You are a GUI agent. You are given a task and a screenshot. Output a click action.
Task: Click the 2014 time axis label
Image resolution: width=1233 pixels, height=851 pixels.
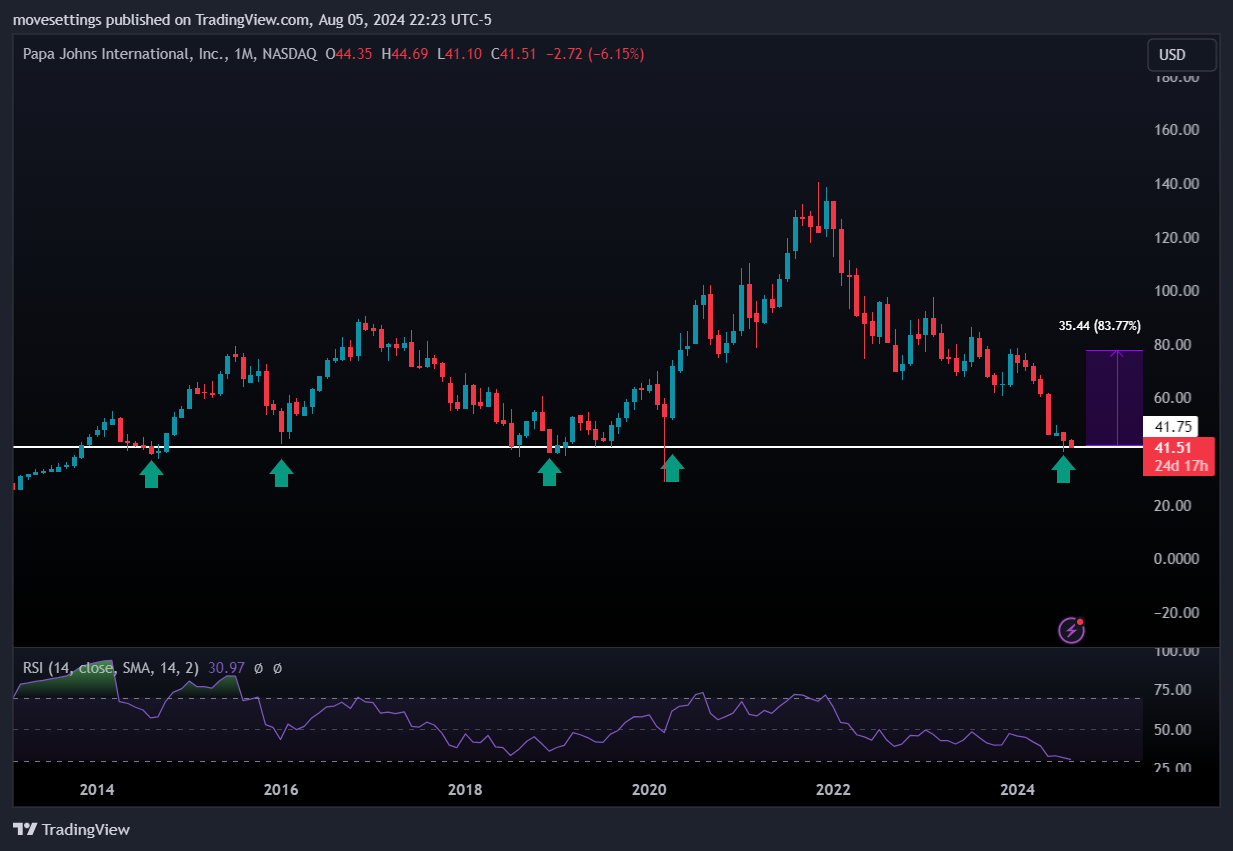(97, 790)
